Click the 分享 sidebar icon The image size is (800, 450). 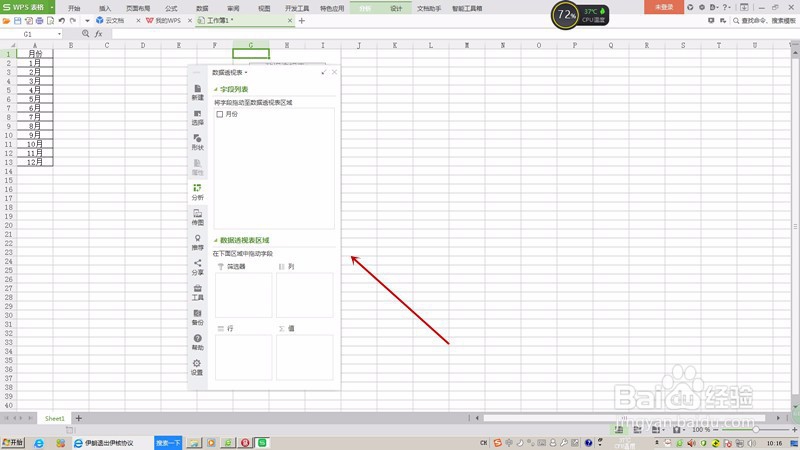(x=197, y=267)
